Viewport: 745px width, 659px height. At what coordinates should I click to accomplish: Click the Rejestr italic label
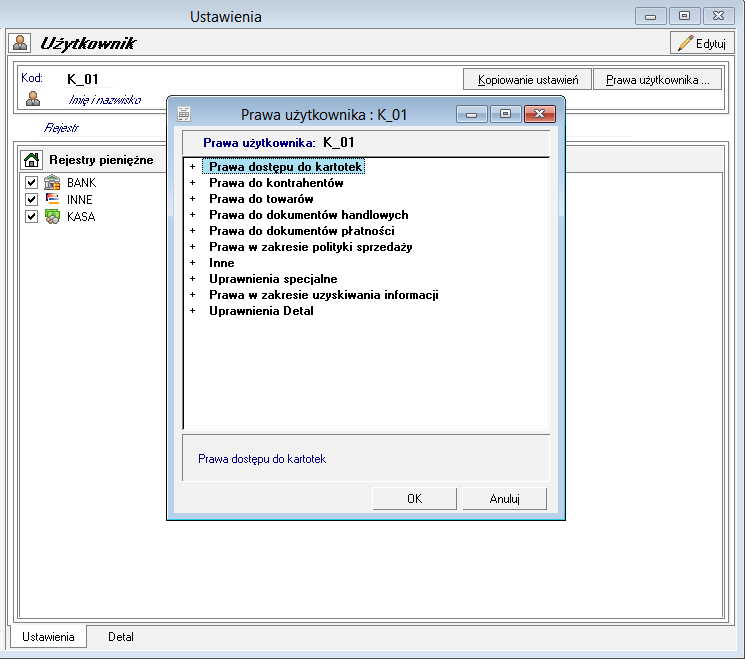pos(61,127)
